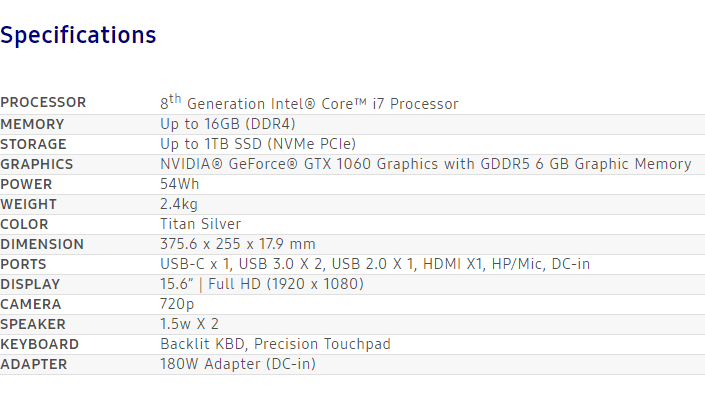Click the PROCESSOR row label
705x400 pixels.
pos(43,103)
